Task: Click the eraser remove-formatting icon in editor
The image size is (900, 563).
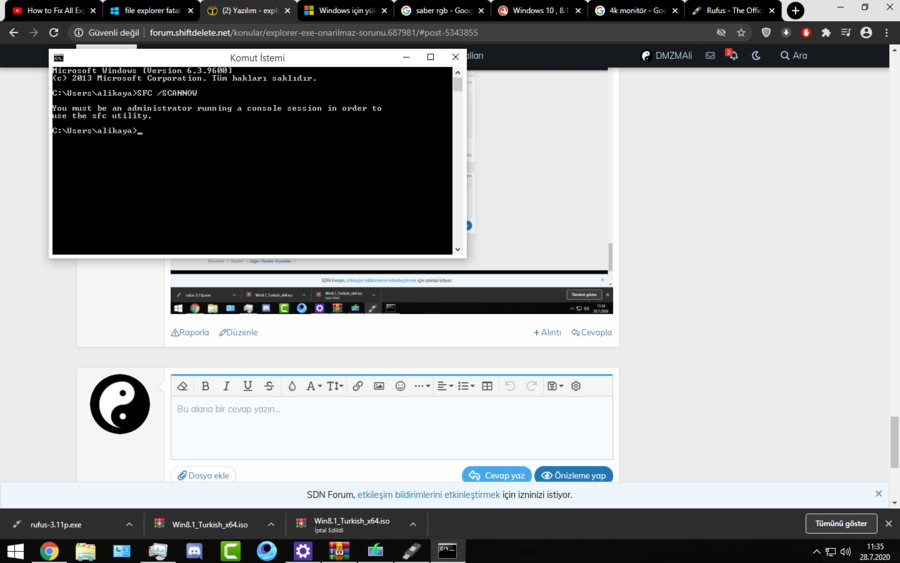Action: [183, 386]
